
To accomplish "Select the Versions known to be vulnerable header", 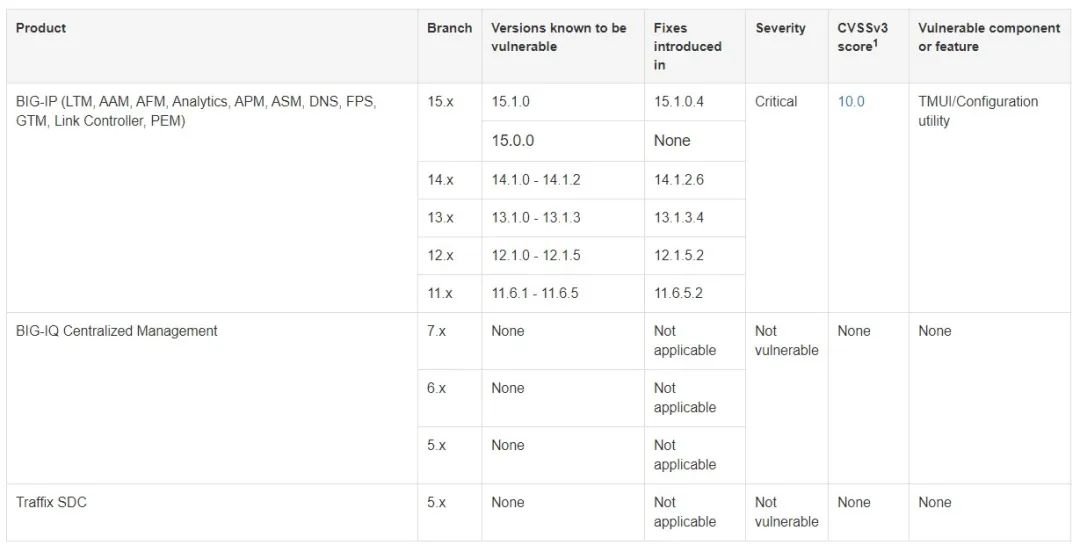I will pos(558,37).
